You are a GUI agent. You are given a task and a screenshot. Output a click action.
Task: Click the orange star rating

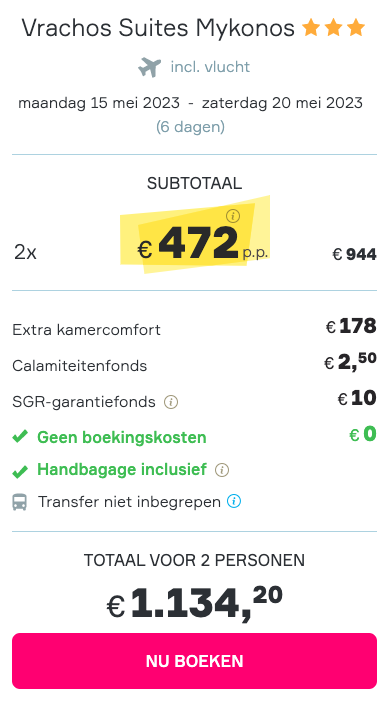pyautogui.click(x=333, y=28)
